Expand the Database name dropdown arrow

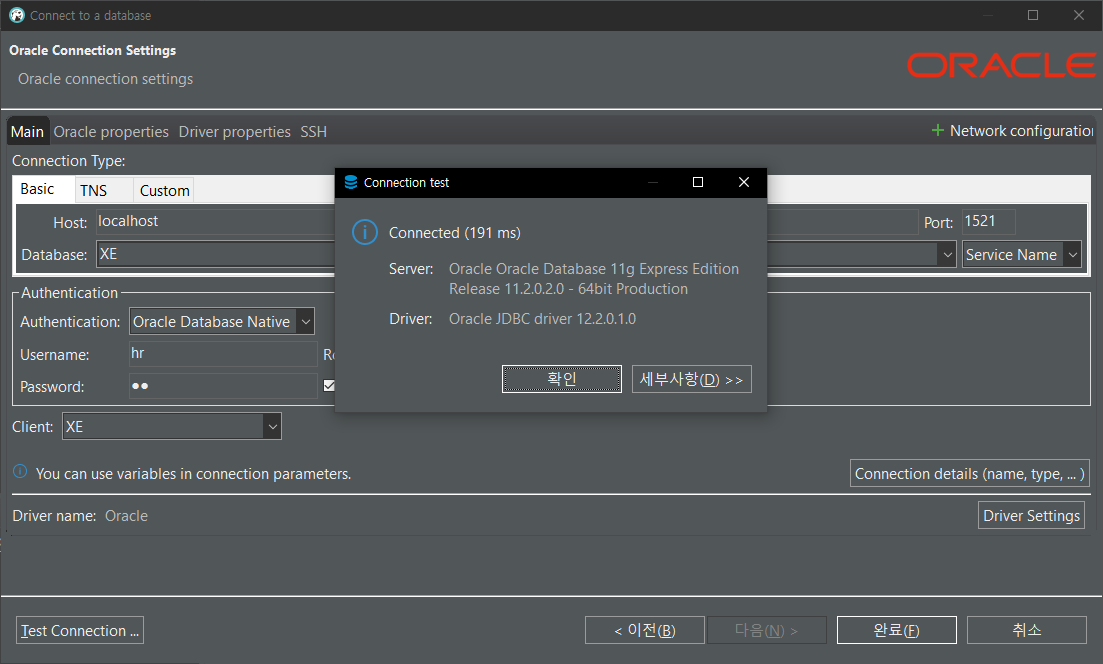[x=948, y=255]
